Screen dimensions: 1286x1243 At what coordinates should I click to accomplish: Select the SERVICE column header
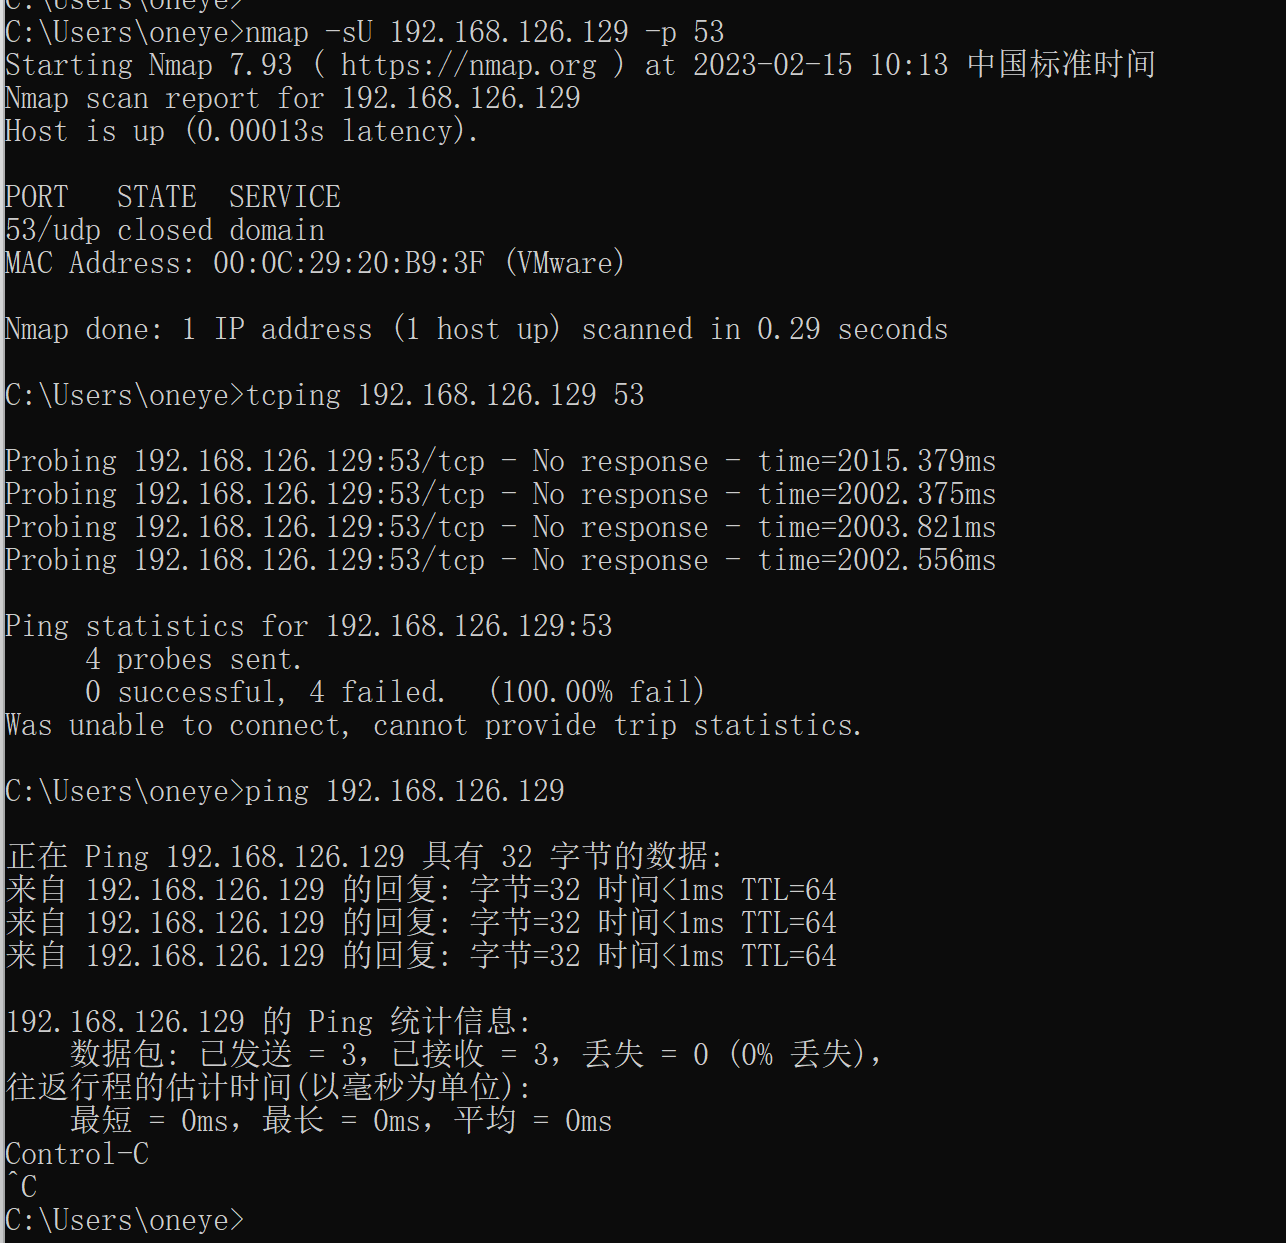tap(284, 197)
